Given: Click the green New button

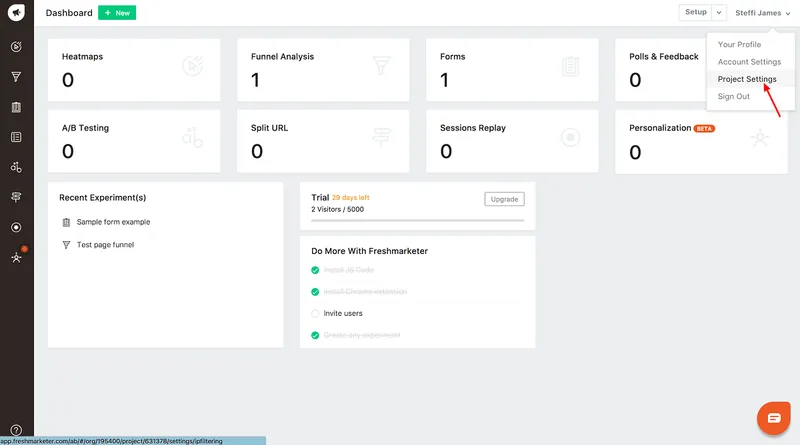Looking at the screenshot, I should coord(117,13).
